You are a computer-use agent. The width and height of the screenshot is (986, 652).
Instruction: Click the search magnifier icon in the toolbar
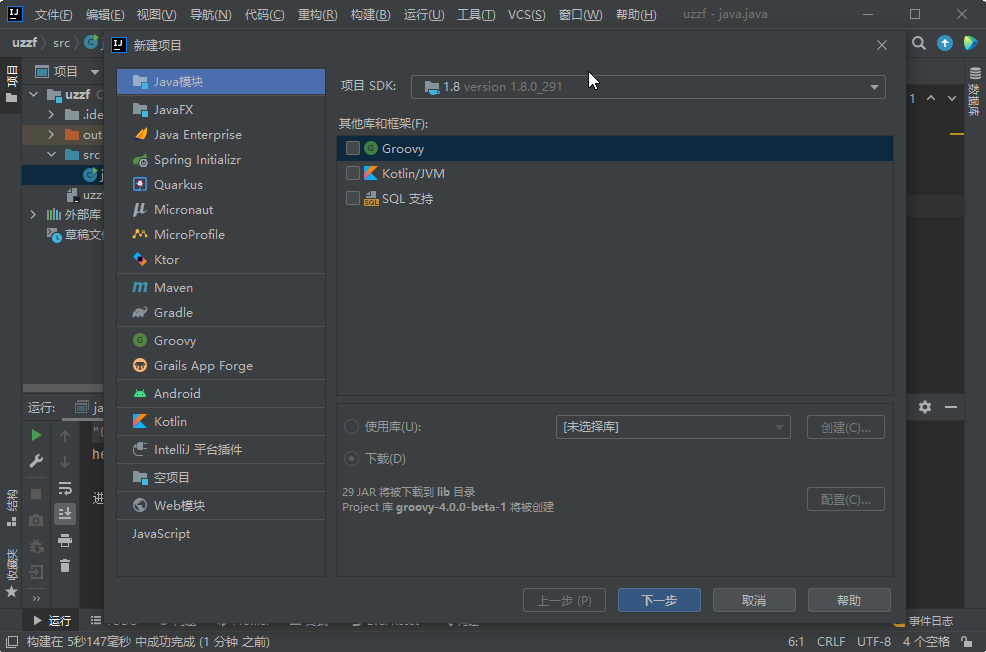tap(919, 43)
